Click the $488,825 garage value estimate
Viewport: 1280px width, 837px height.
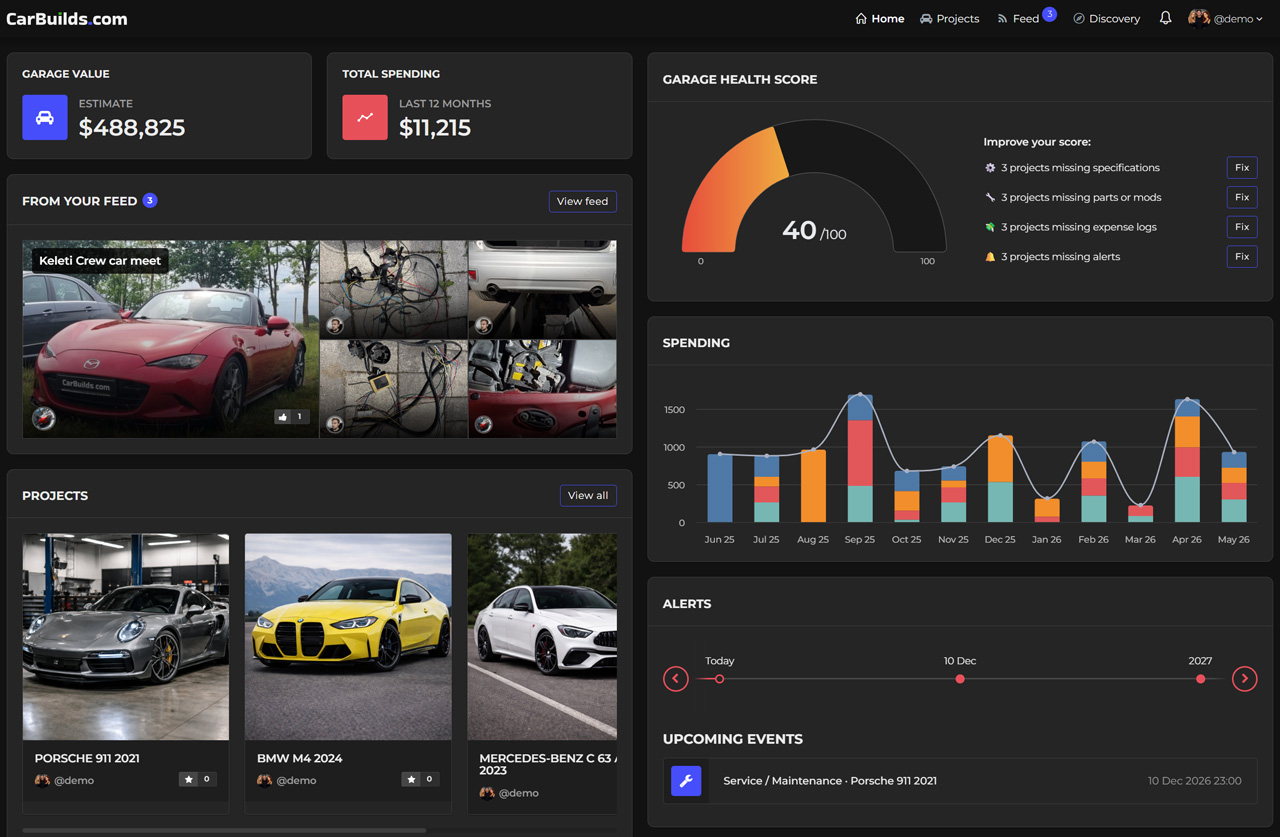click(132, 128)
